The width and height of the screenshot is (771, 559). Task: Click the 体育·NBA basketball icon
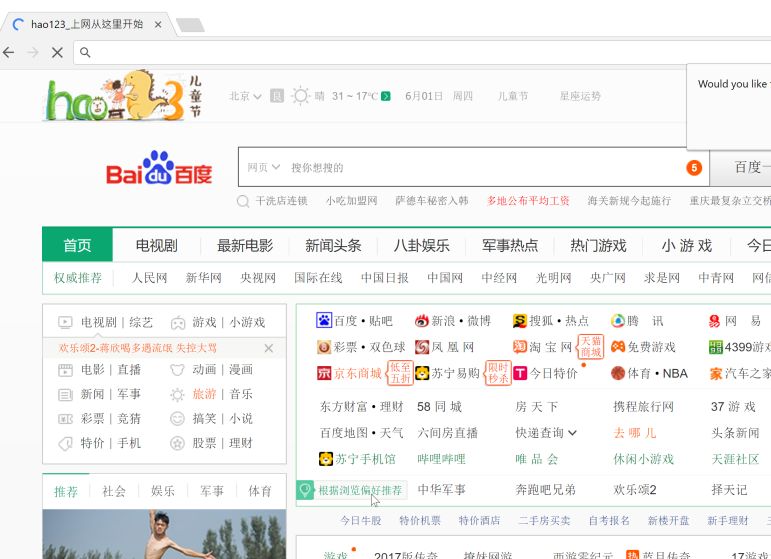[618, 373]
